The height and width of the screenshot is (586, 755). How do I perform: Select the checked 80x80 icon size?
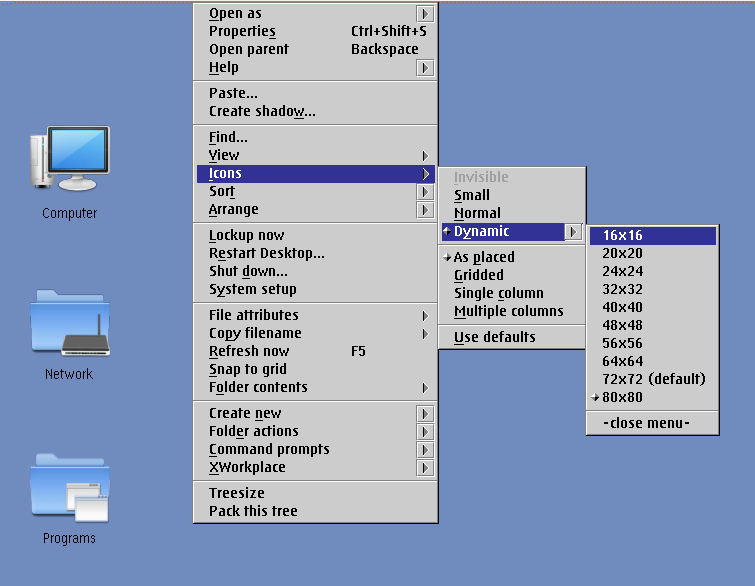pyautogui.click(x=652, y=397)
